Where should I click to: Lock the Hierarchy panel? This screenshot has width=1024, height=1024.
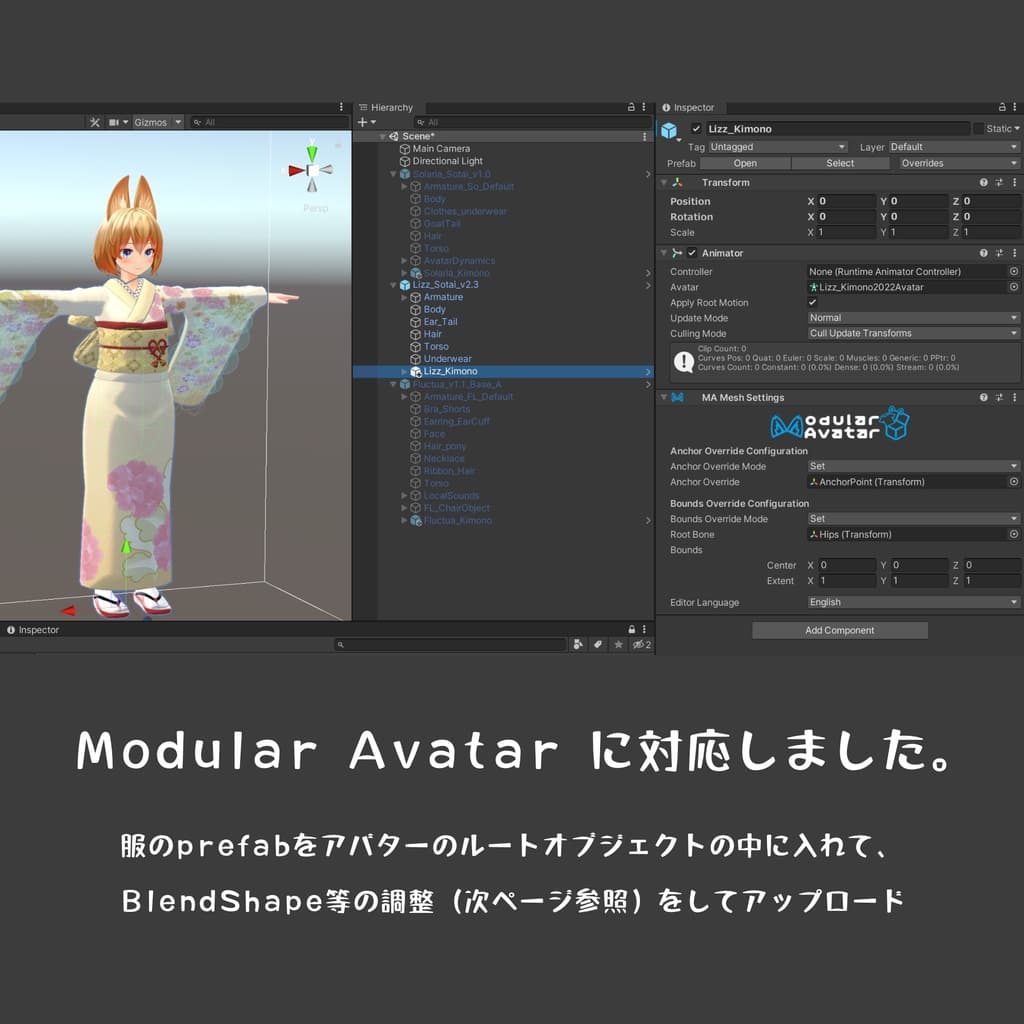[631, 106]
